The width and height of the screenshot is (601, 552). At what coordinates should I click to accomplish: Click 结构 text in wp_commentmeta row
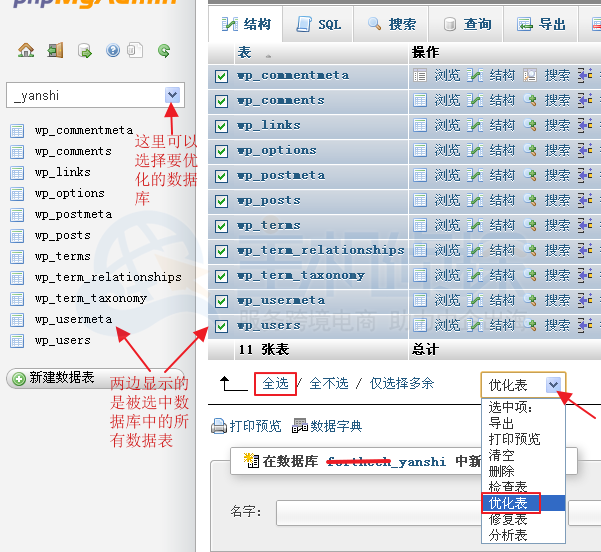tap(502, 76)
